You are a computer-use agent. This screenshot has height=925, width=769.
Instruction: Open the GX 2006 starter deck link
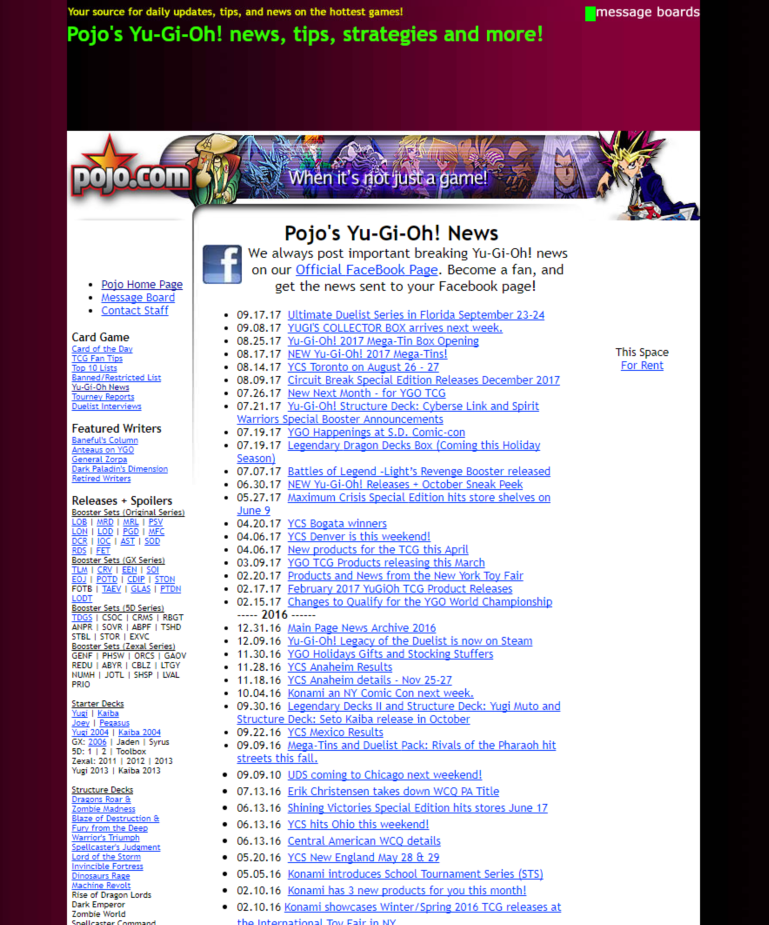point(97,742)
